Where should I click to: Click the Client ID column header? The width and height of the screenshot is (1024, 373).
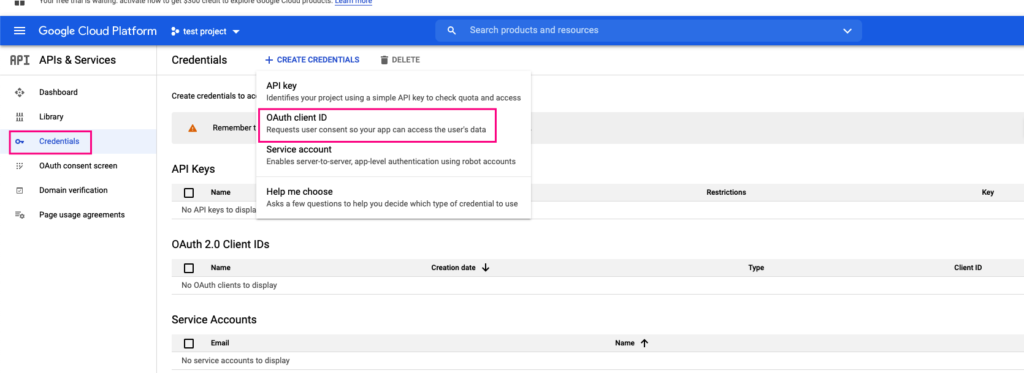[968, 268]
